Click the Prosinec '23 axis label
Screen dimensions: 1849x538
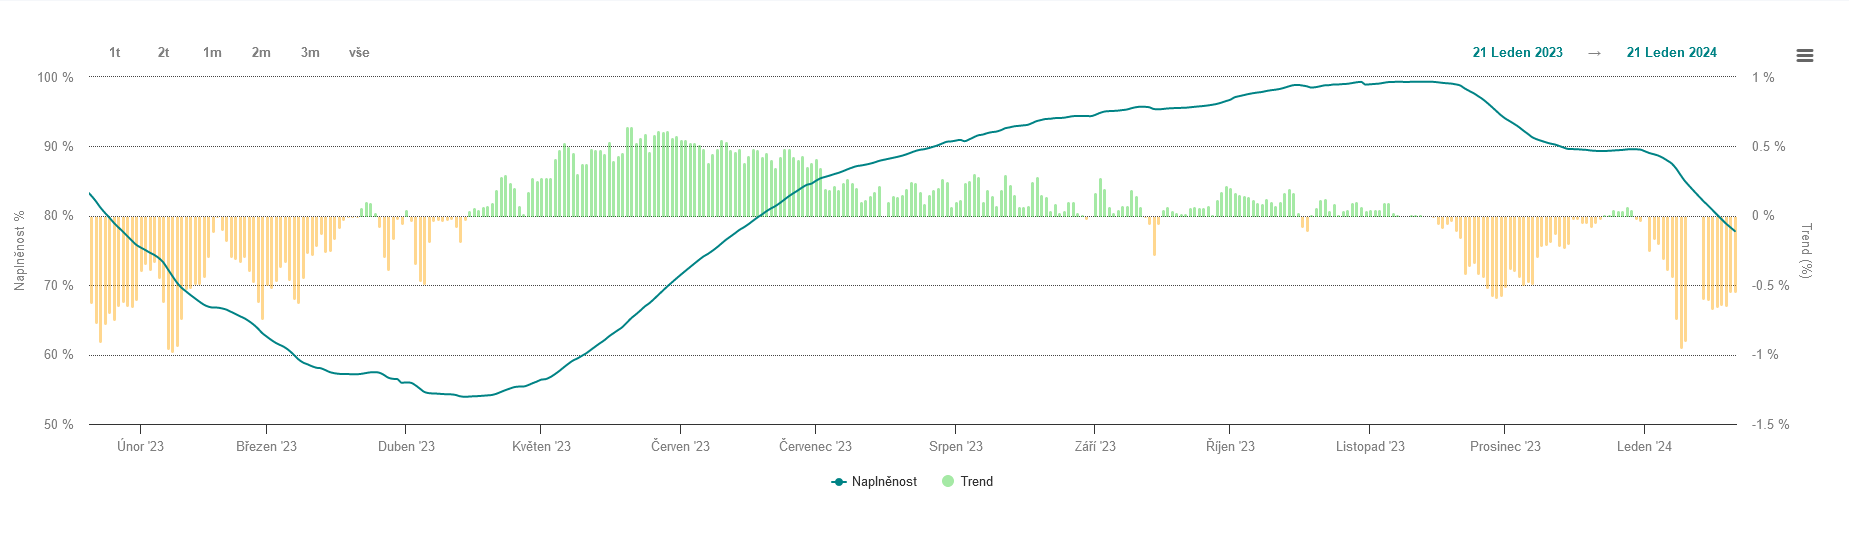(x=1505, y=447)
